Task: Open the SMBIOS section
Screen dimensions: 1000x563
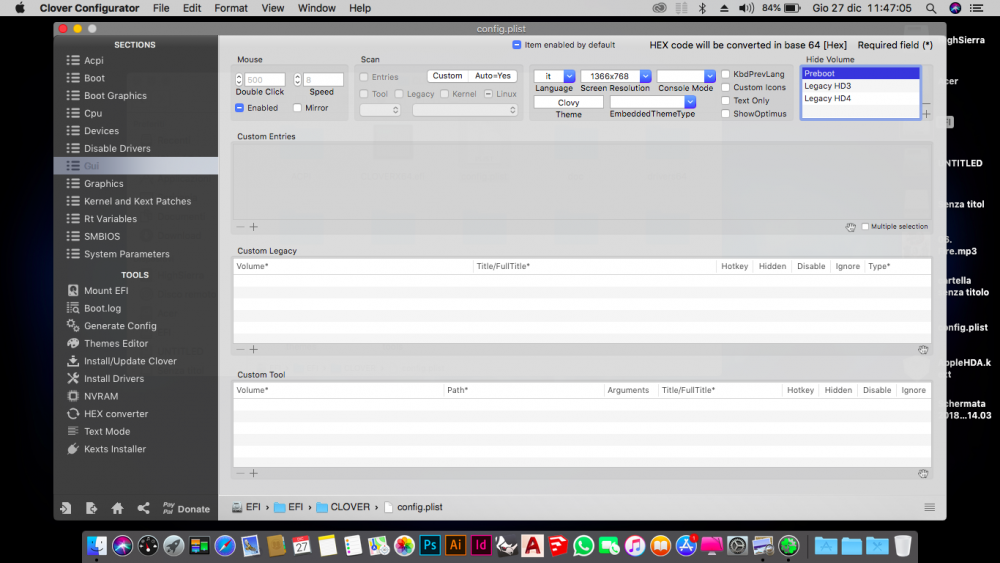Action: pos(101,236)
